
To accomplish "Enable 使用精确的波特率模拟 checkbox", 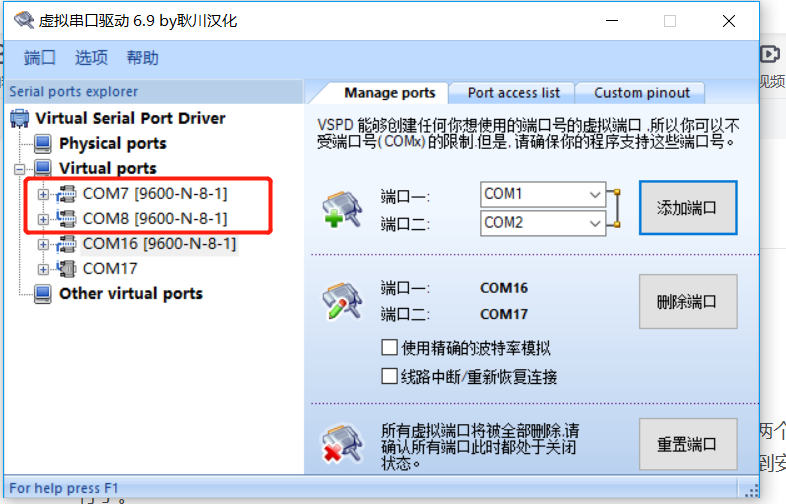I will [x=389, y=347].
